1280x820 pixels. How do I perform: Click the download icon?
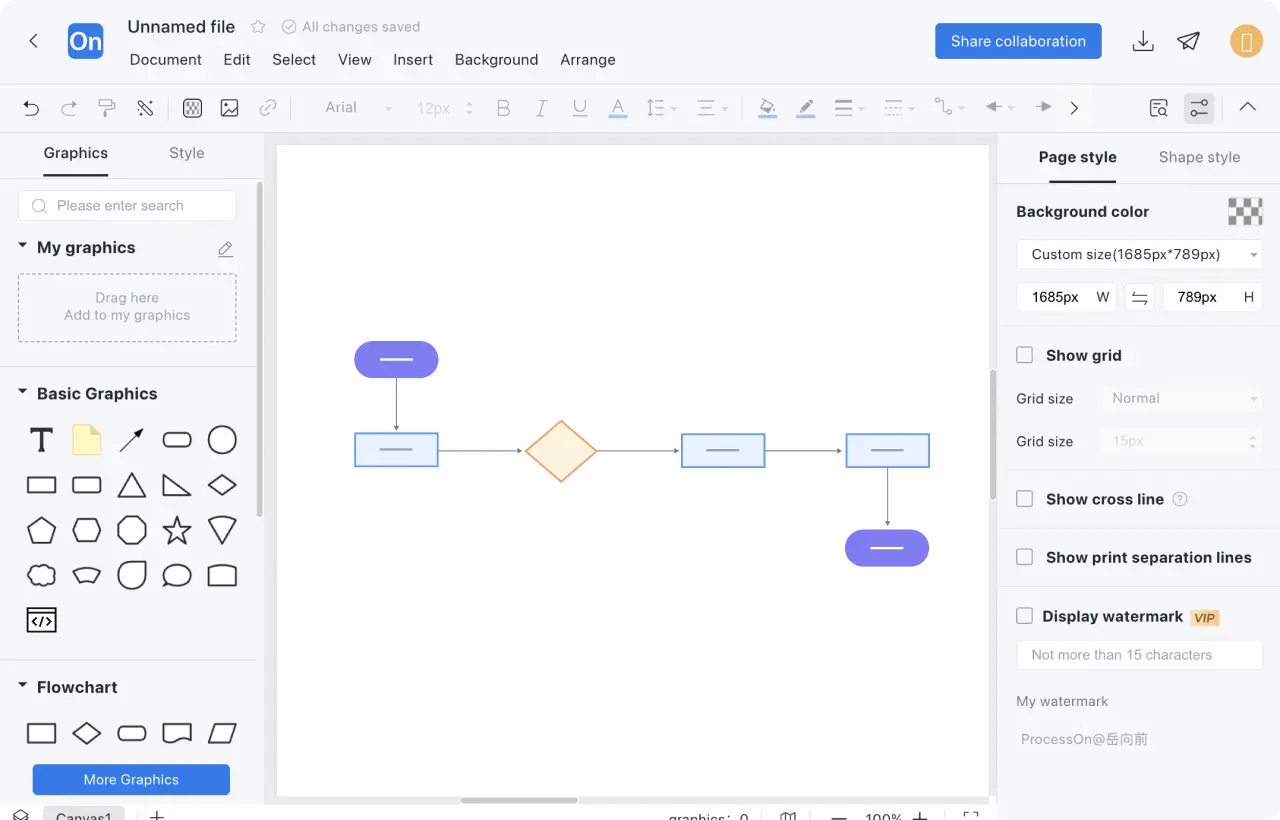click(1142, 41)
